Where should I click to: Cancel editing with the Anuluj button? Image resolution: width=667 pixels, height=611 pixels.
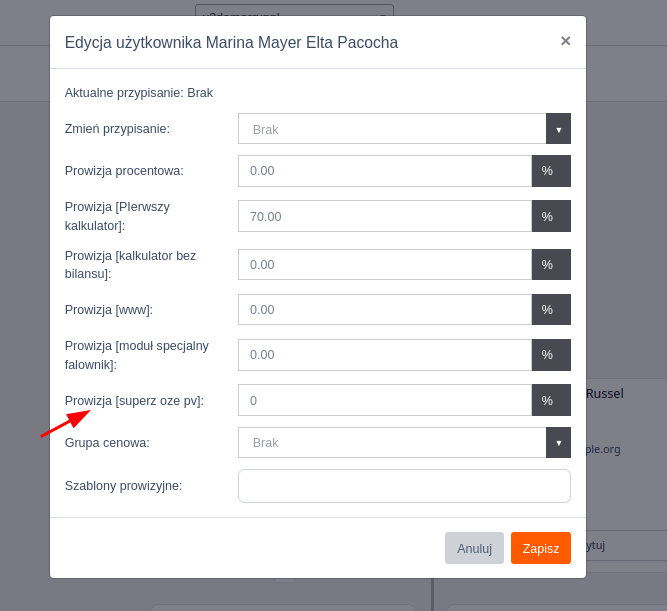(x=474, y=548)
